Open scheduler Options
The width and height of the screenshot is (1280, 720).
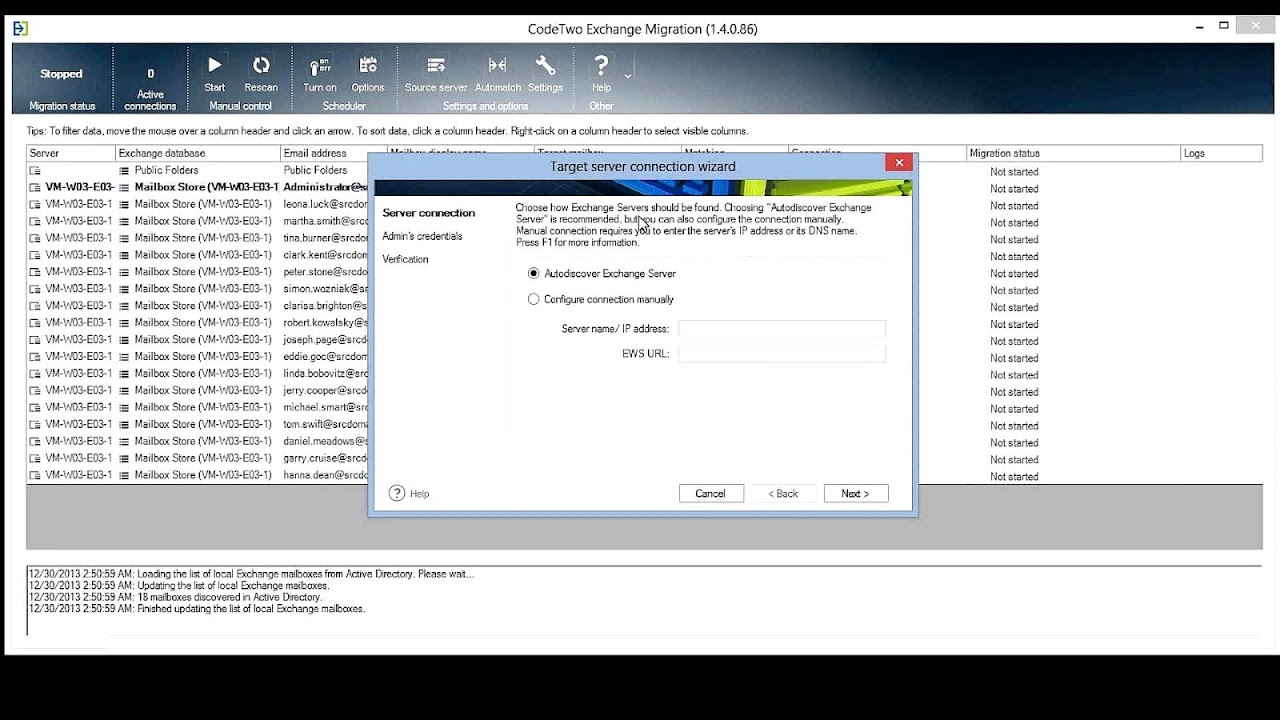point(368,66)
